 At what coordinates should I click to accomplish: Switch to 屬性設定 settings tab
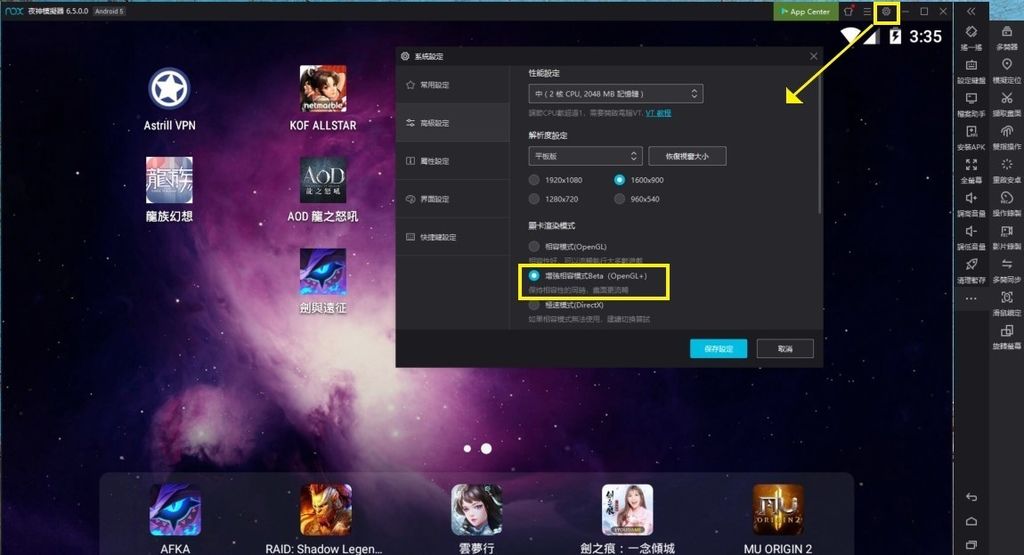453,161
